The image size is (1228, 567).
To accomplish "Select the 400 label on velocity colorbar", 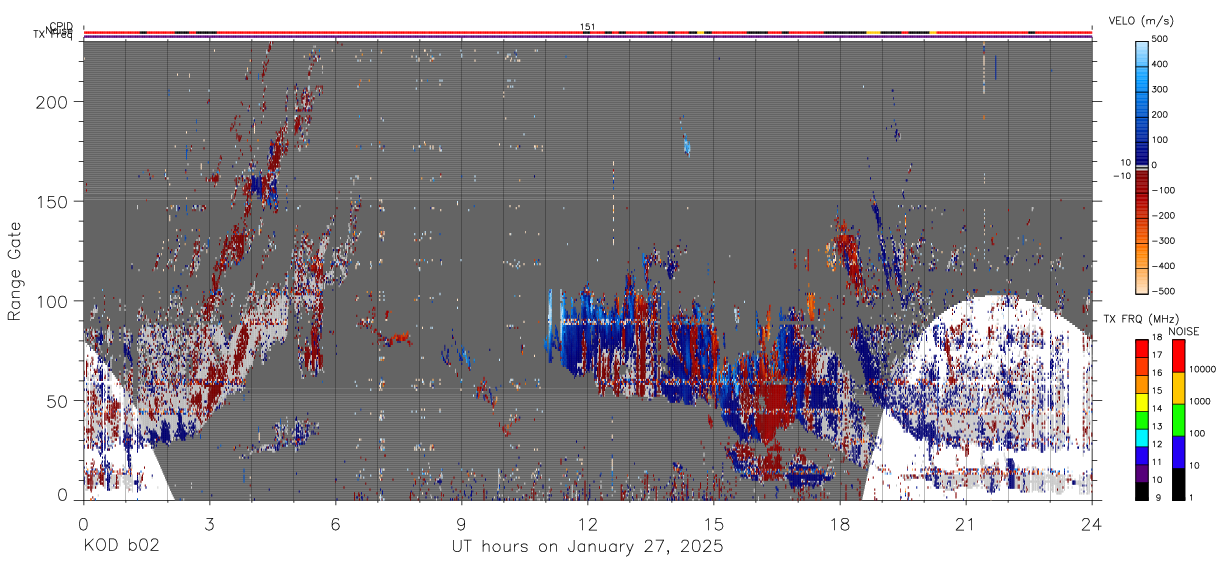I will coord(1161,64).
